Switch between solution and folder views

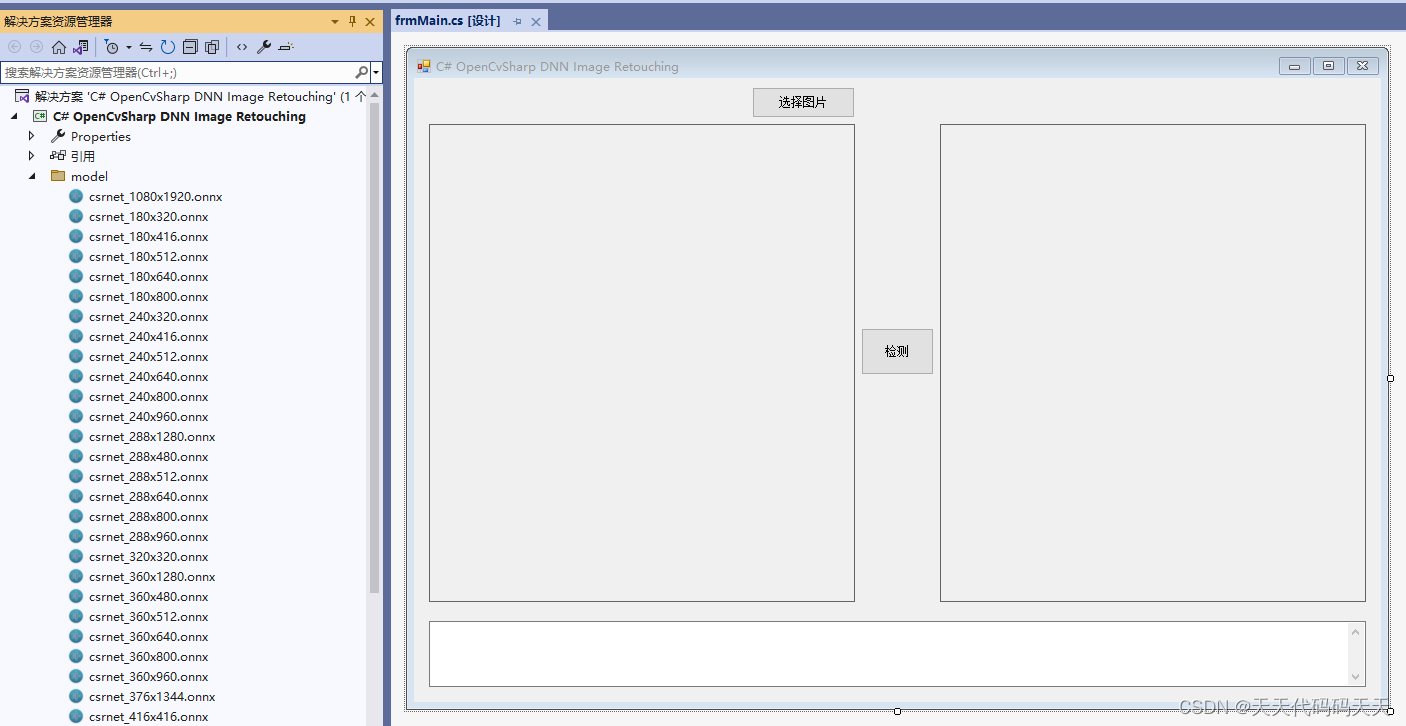(x=81, y=47)
